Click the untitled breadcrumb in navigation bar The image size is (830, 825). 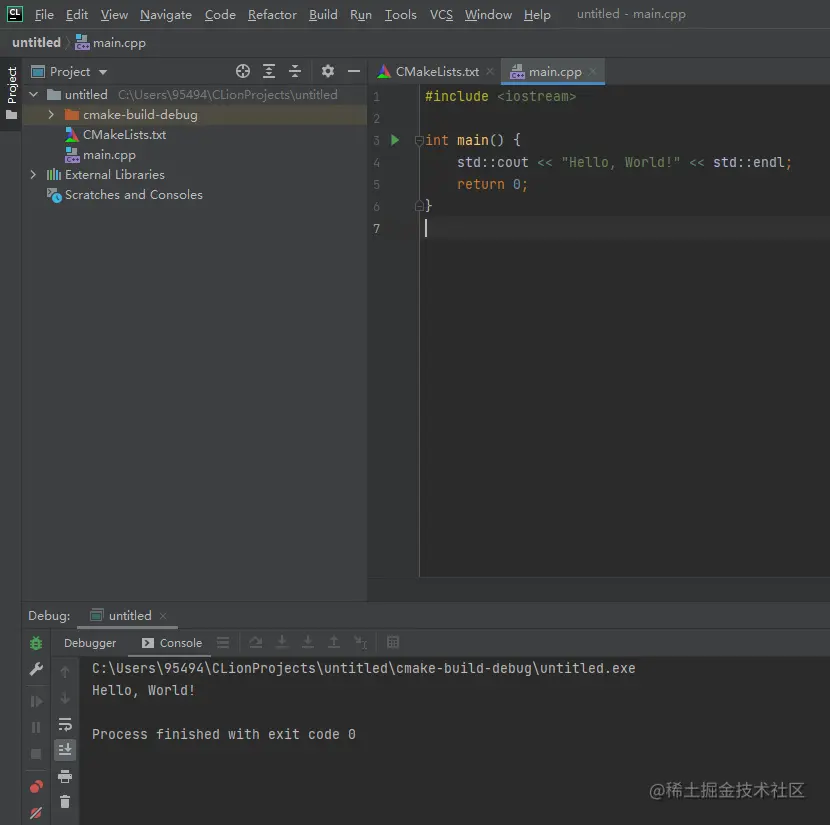pos(37,43)
